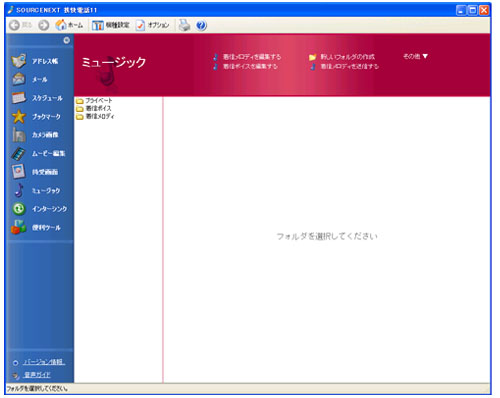The image size is (500, 398).
Task: Select the 着信ボイス folder in the tree
Action: point(94,108)
